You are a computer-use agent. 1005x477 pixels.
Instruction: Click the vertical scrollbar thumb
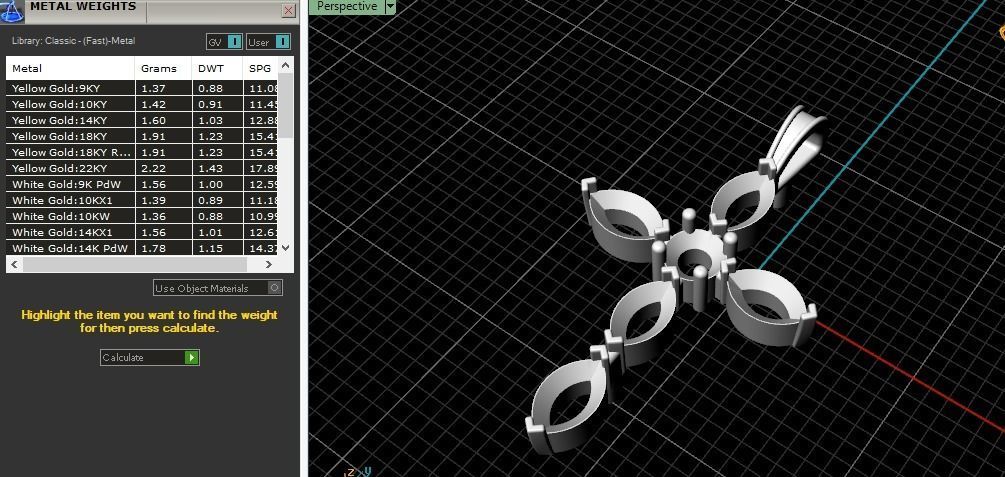click(286, 105)
